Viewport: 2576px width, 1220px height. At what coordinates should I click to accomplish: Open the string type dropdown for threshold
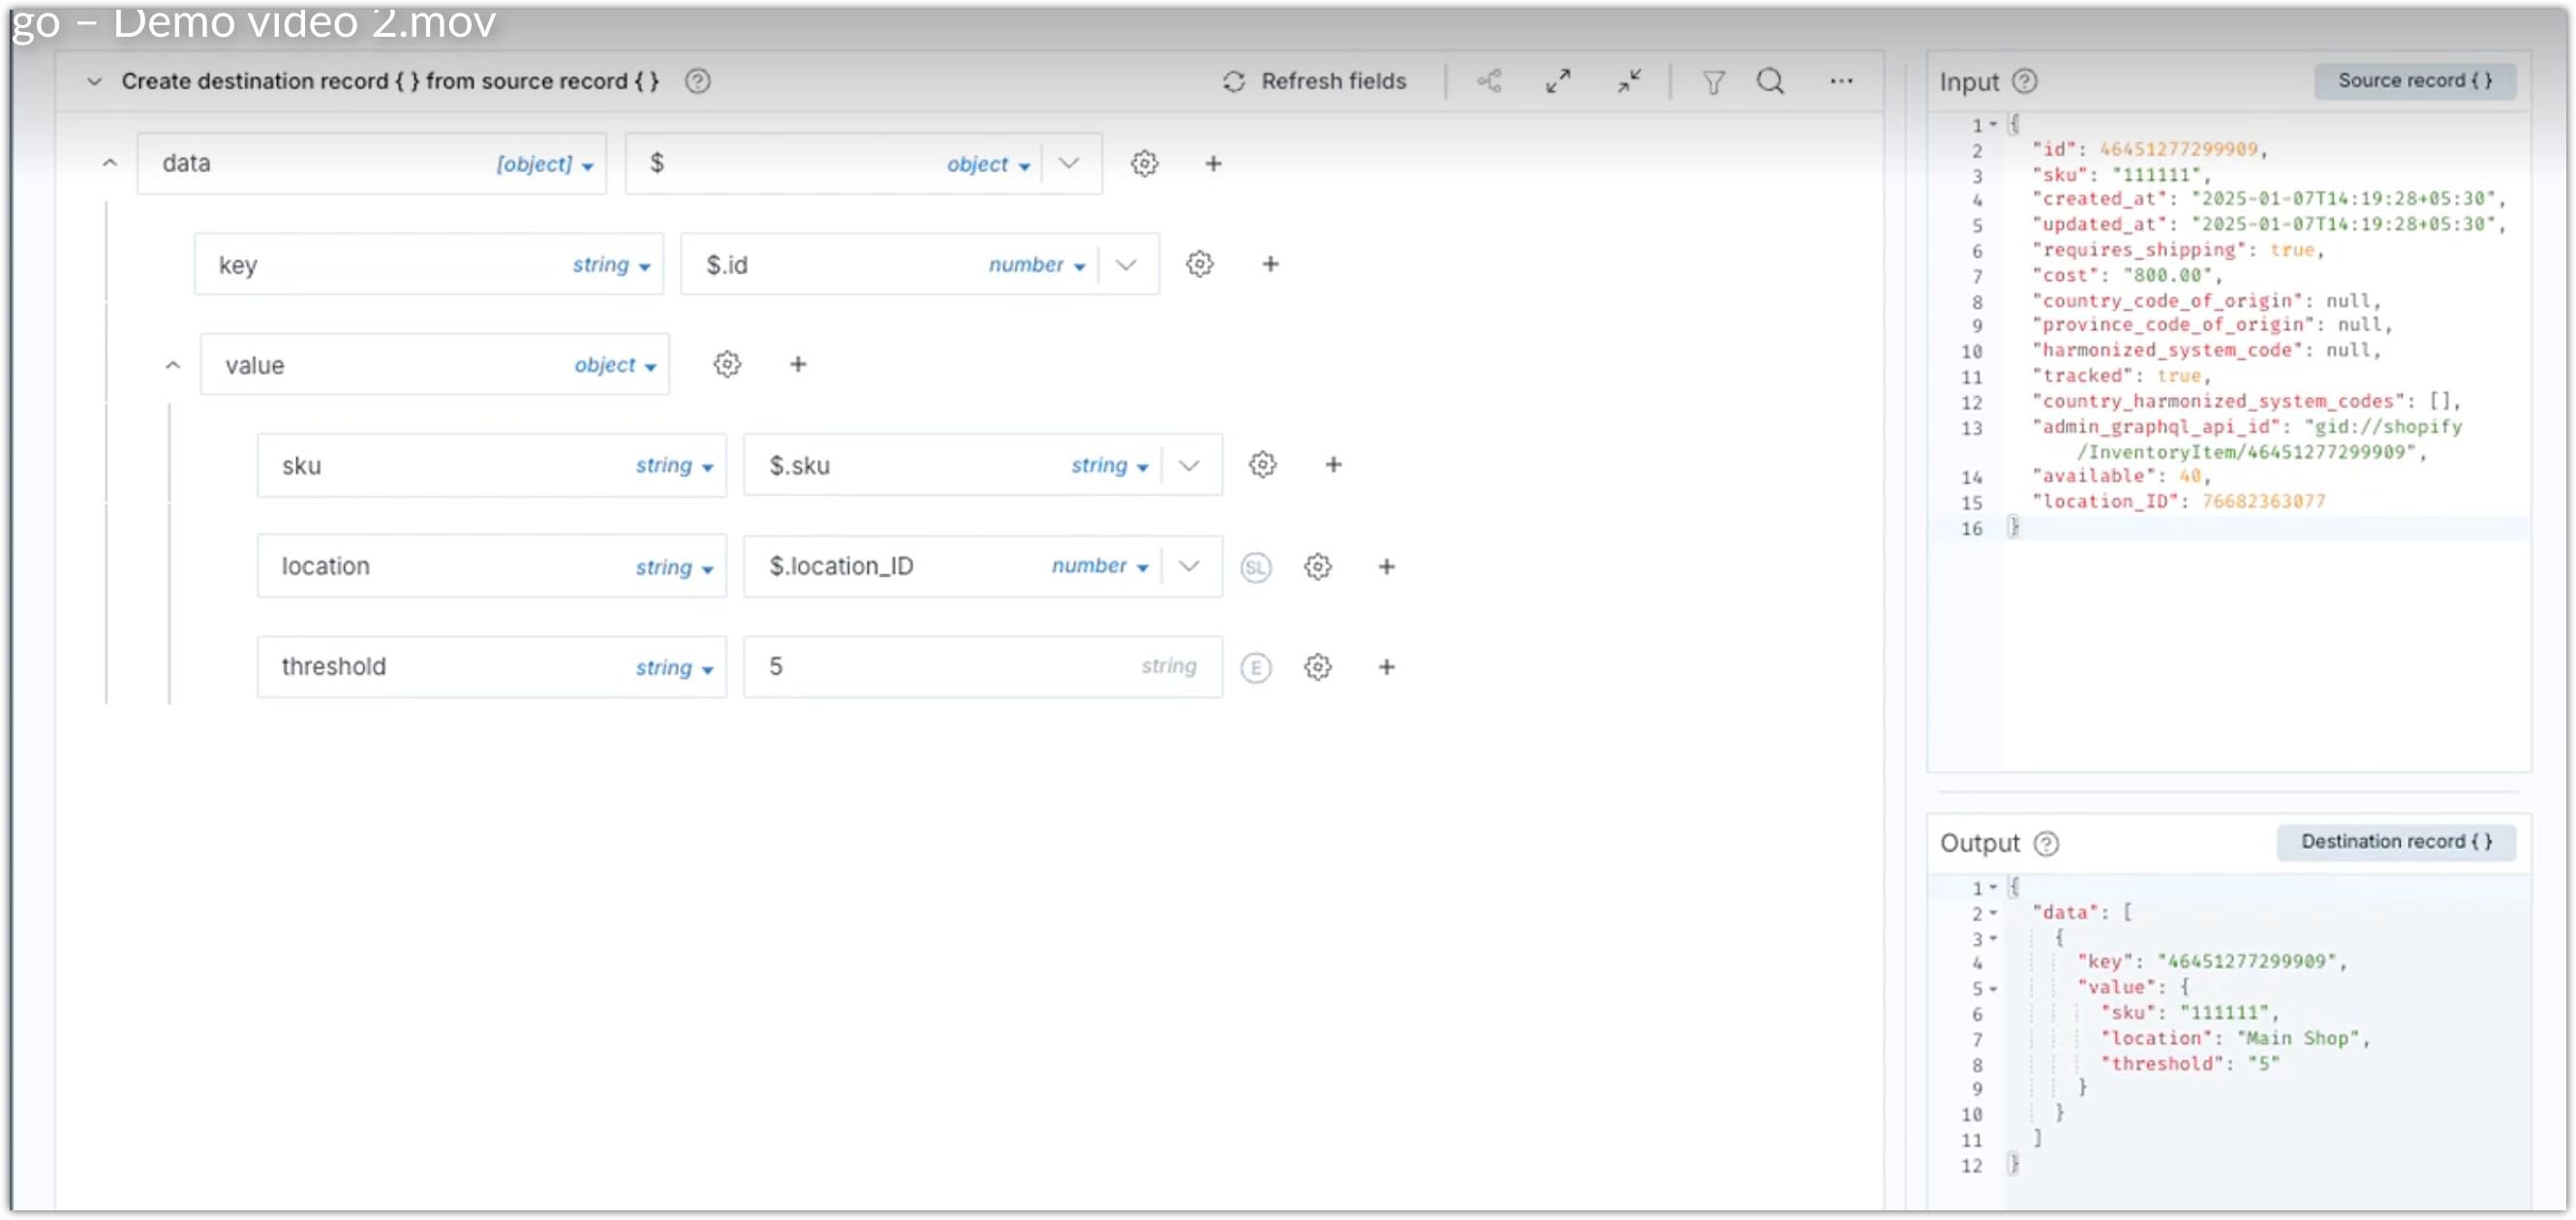coord(674,668)
